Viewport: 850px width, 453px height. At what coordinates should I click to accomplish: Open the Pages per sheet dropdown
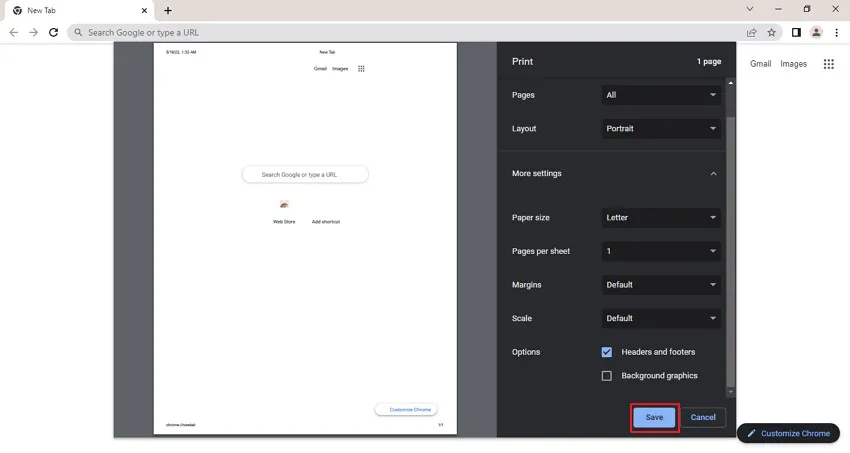pyautogui.click(x=661, y=251)
